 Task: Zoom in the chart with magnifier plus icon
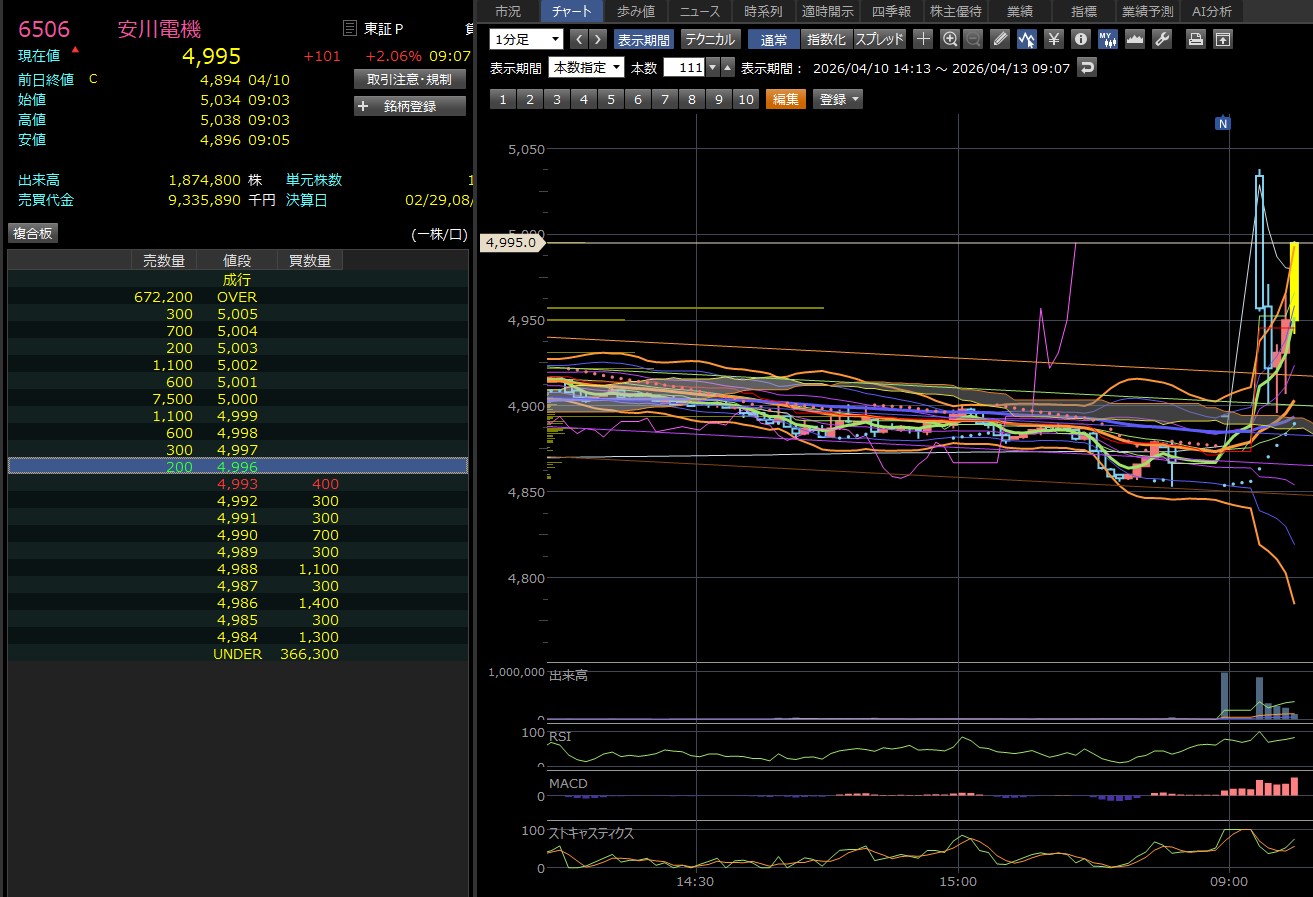pyautogui.click(x=950, y=39)
